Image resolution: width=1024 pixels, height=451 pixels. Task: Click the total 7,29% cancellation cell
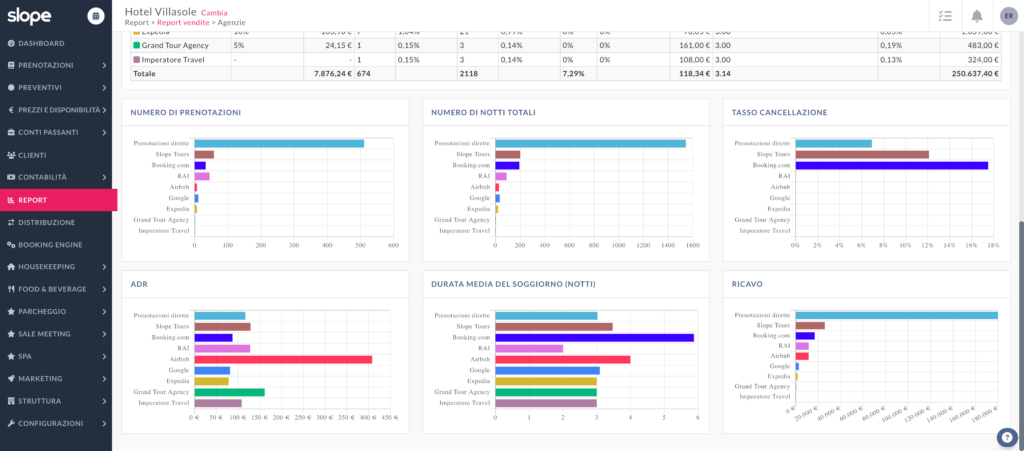click(x=578, y=74)
